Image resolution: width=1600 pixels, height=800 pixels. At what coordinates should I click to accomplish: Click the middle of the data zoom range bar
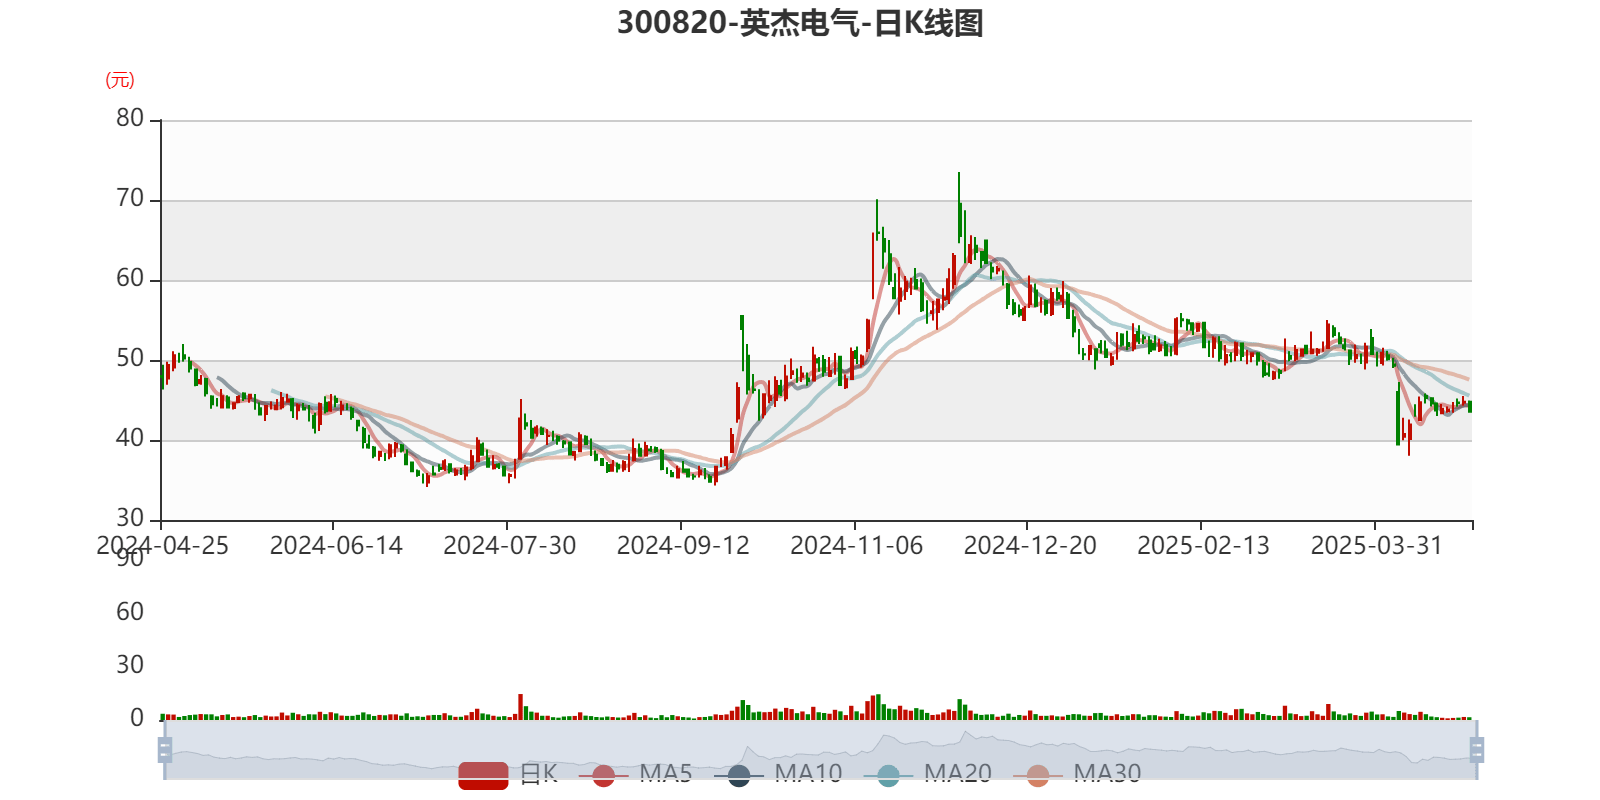click(820, 749)
